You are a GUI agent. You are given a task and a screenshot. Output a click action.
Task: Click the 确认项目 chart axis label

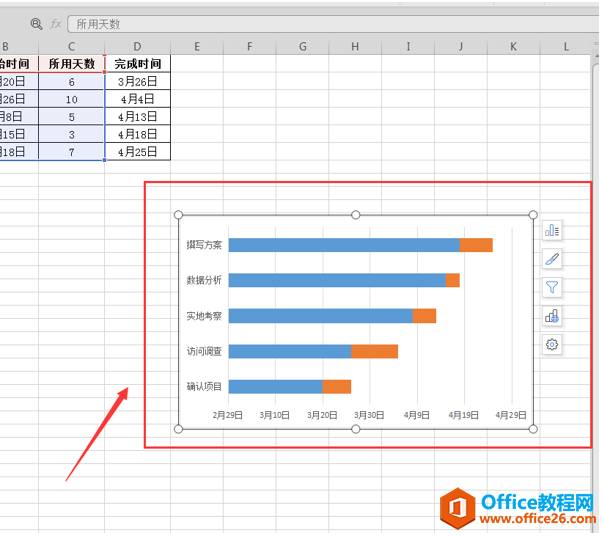pos(205,388)
